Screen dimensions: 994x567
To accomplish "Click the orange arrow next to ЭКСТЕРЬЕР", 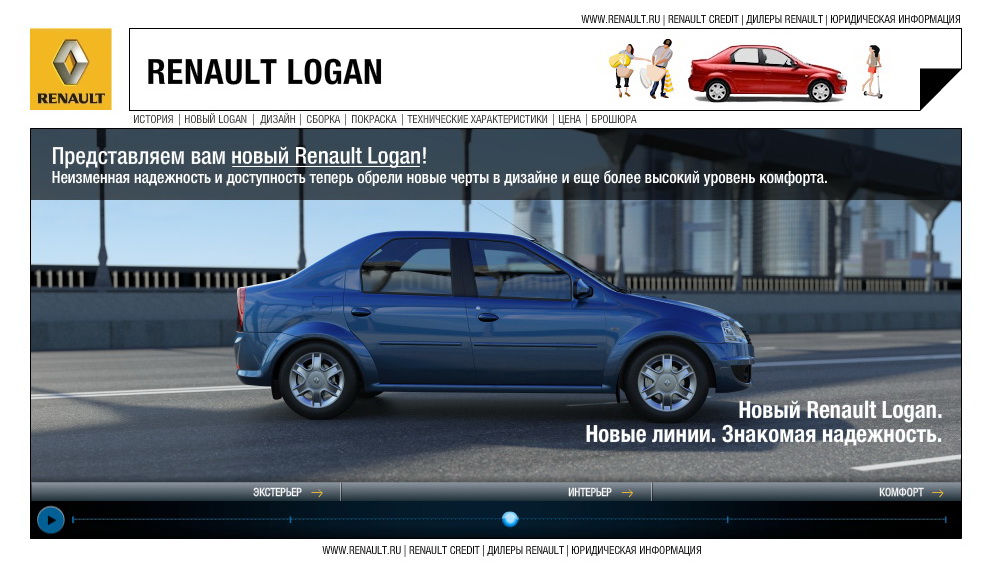I will (317, 493).
